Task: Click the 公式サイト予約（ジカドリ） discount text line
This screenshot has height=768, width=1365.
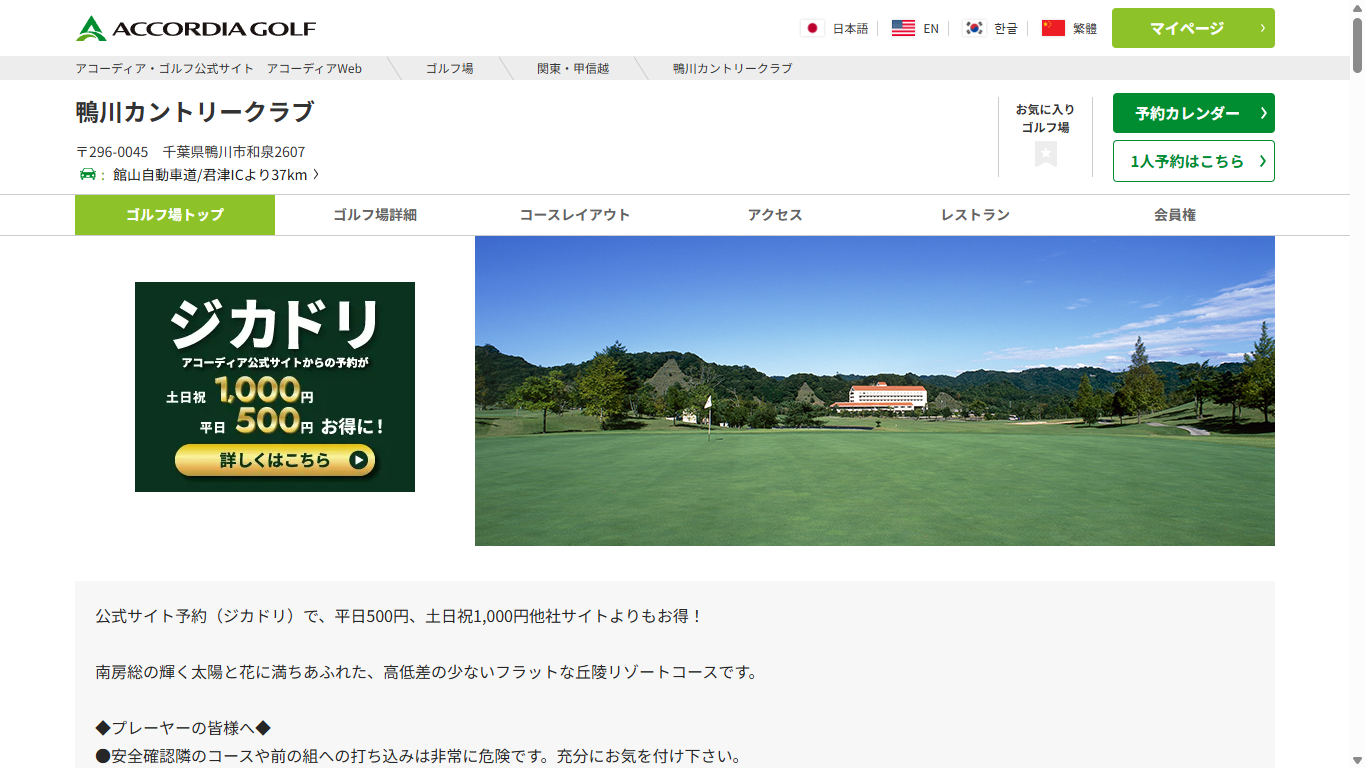Action: pyautogui.click(x=400, y=616)
